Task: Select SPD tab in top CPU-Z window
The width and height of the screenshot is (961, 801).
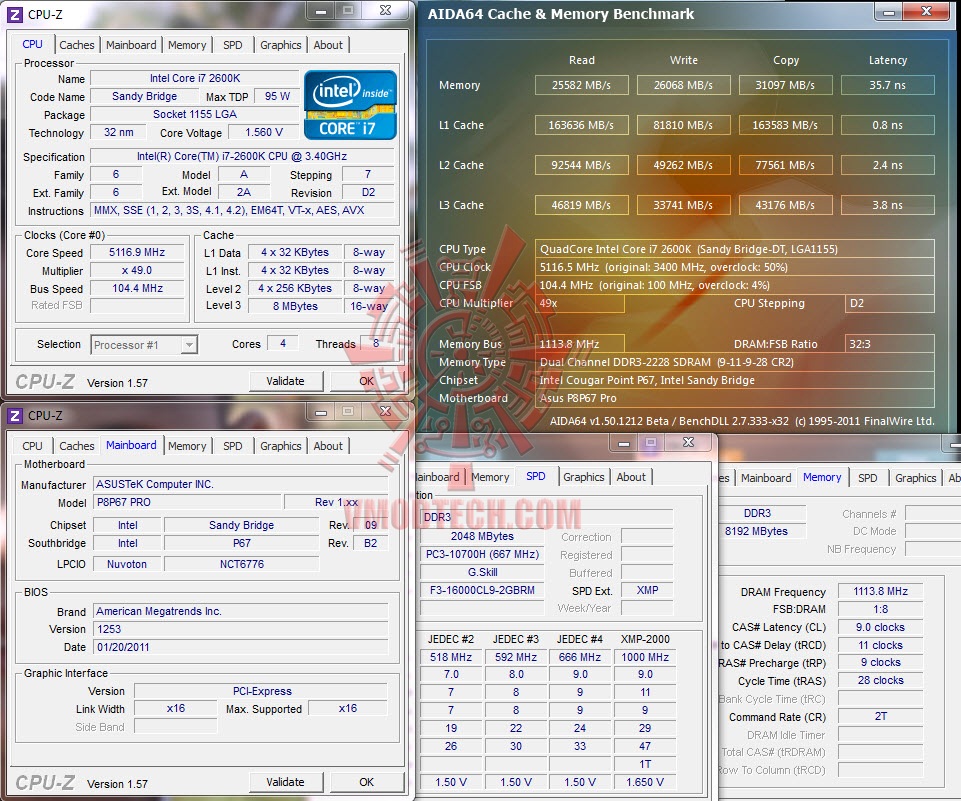Action: click(x=232, y=45)
